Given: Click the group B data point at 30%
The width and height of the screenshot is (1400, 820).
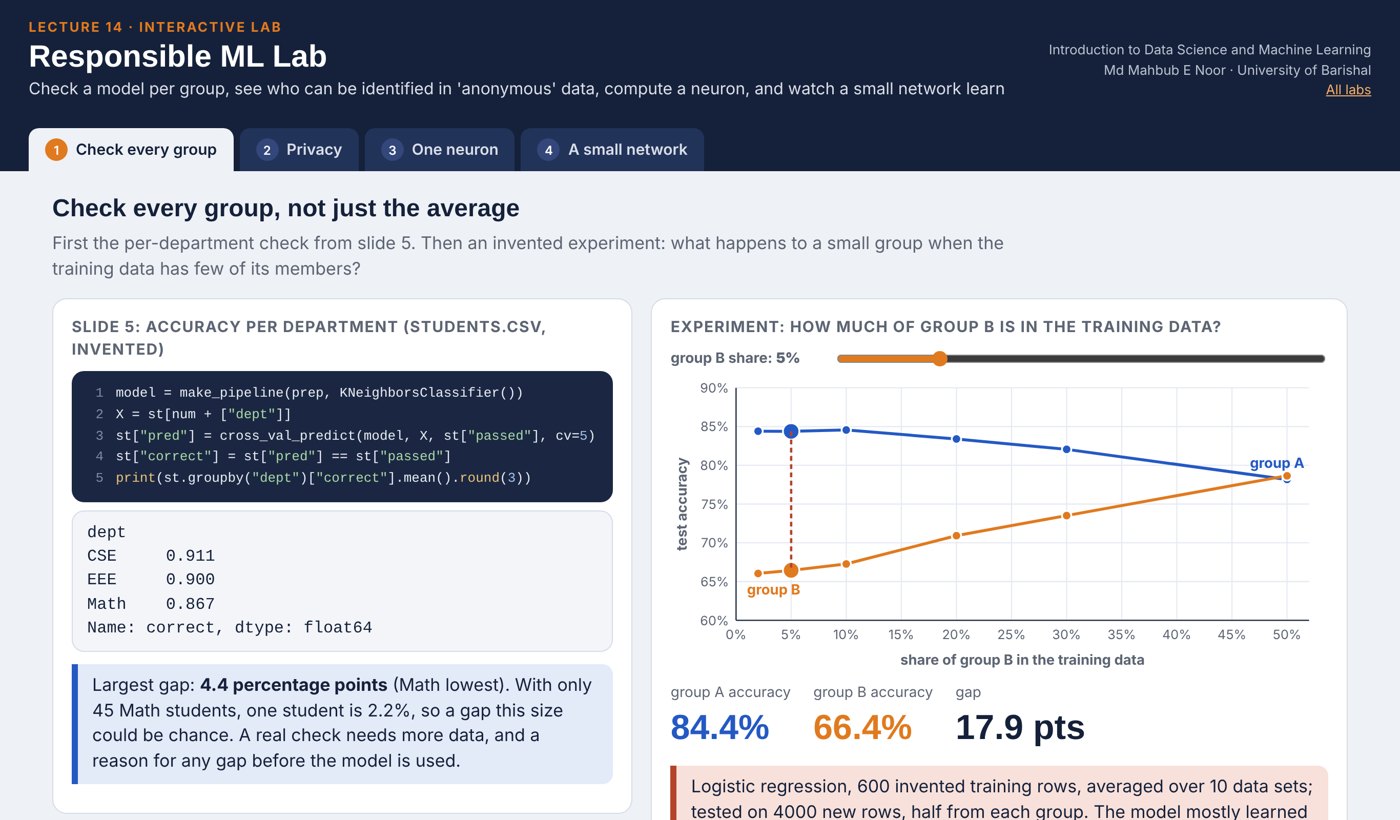Looking at the screenshot, I should (1066, 516).
